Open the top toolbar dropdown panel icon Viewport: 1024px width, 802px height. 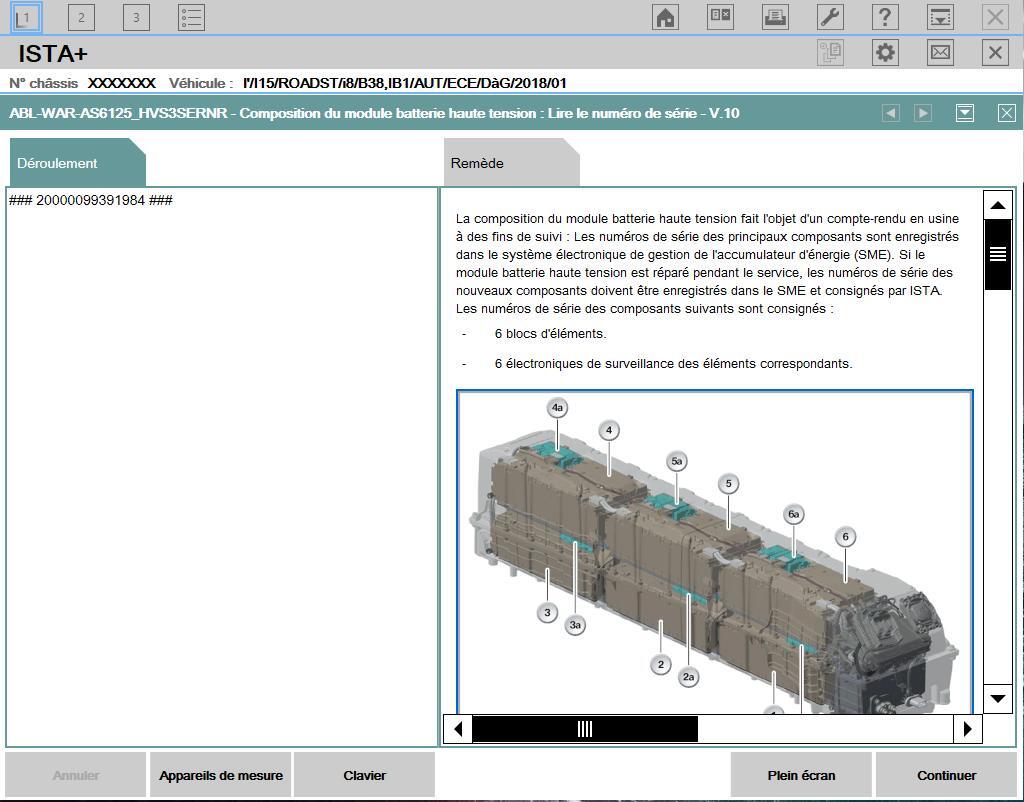(940, 17)
